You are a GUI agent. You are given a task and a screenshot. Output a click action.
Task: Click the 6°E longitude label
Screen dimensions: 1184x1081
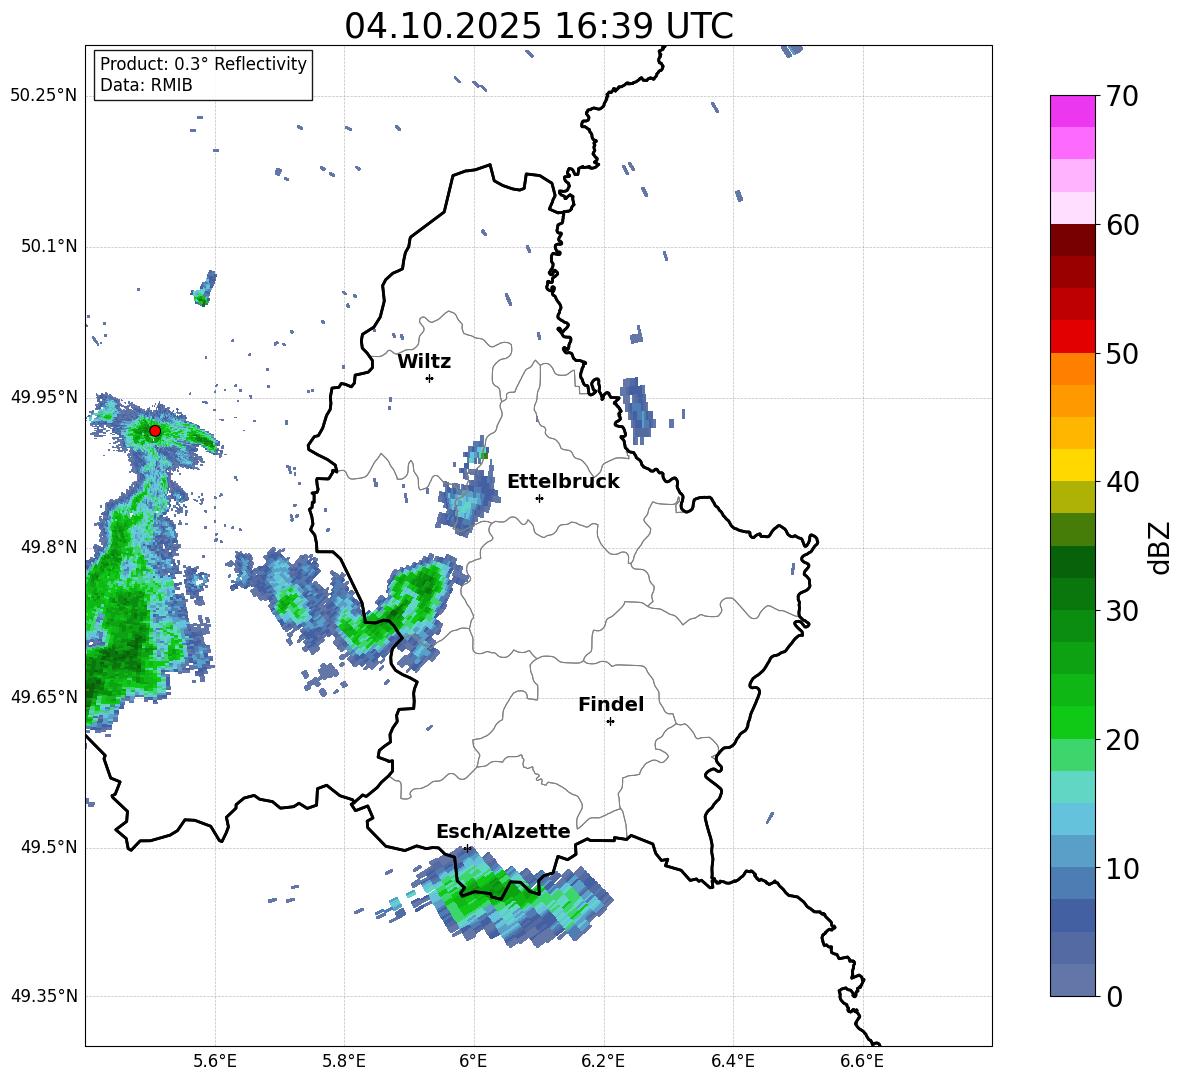click(473, 1062)
